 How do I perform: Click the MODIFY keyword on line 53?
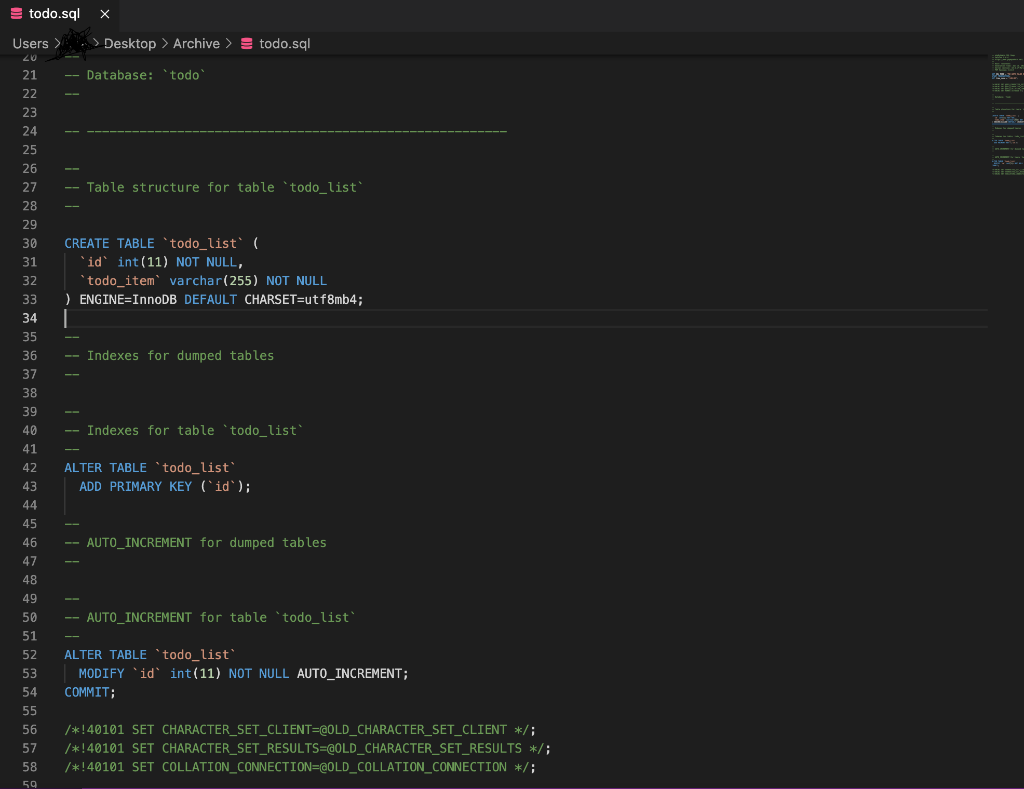click(101, 673)
